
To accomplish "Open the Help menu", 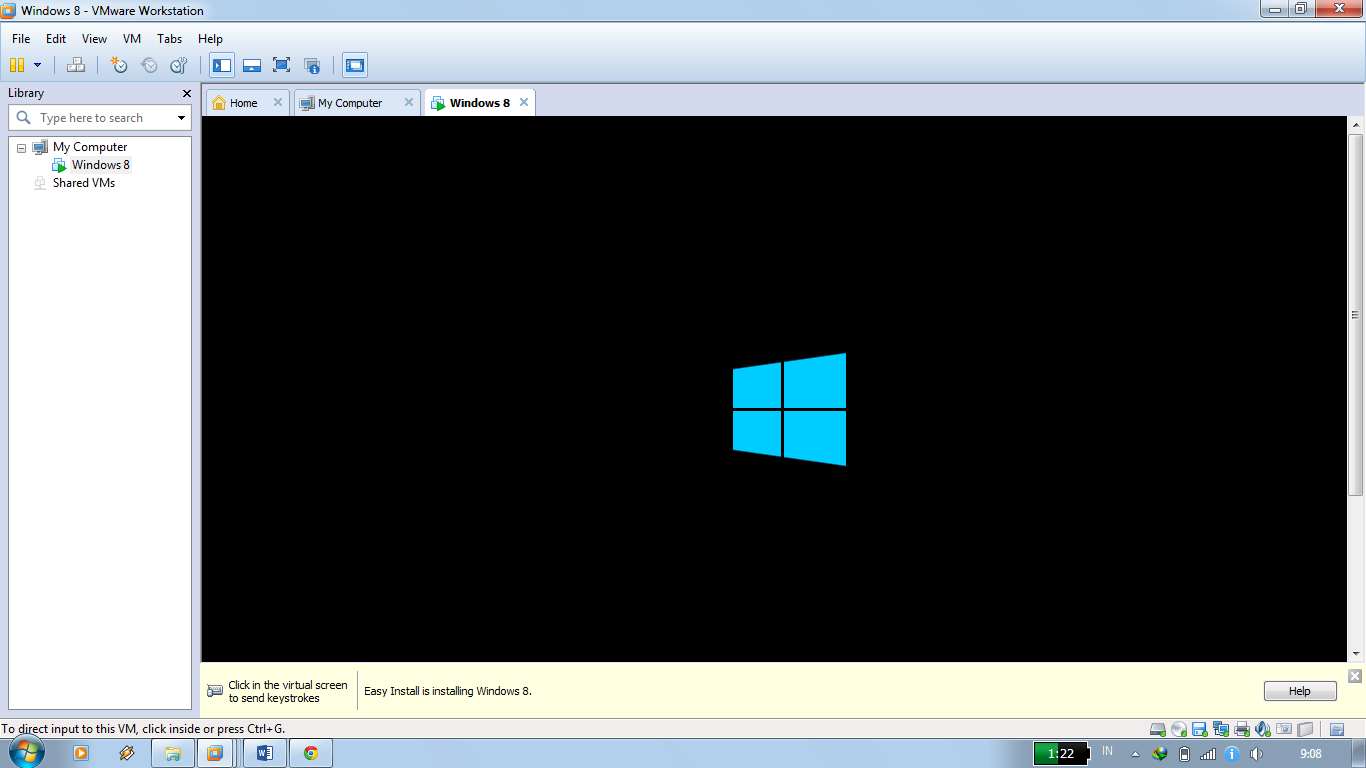I will coord(210,39).
